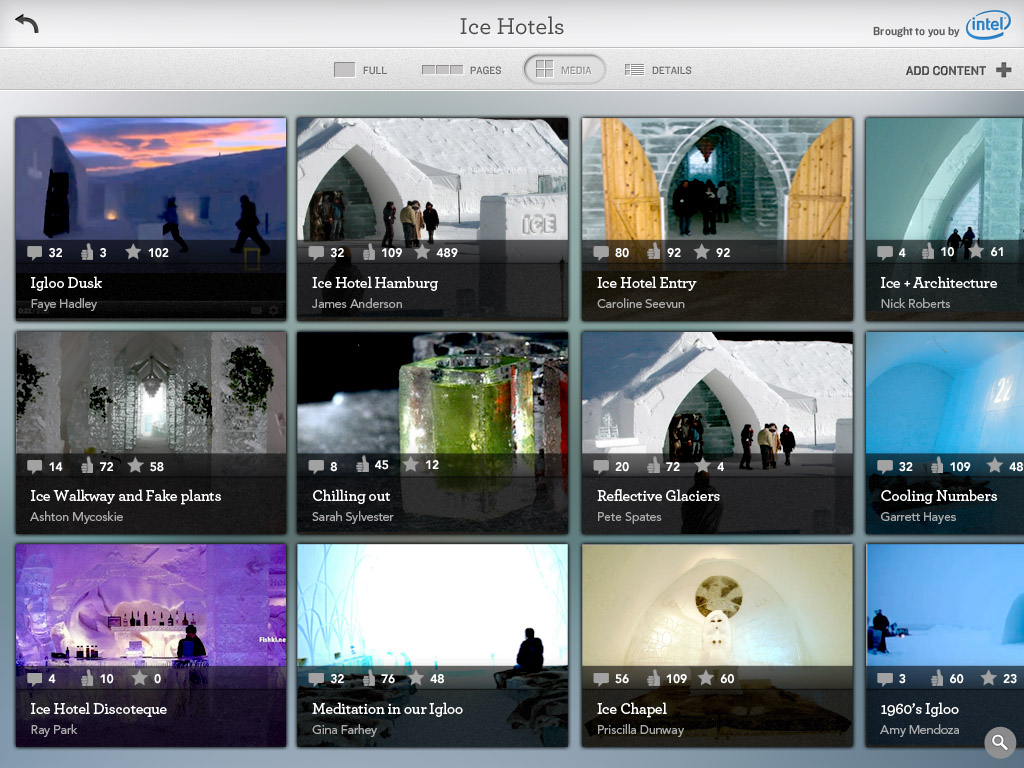
Task: Like Ice Walkway and Fake plants
Action: point(87,466)
